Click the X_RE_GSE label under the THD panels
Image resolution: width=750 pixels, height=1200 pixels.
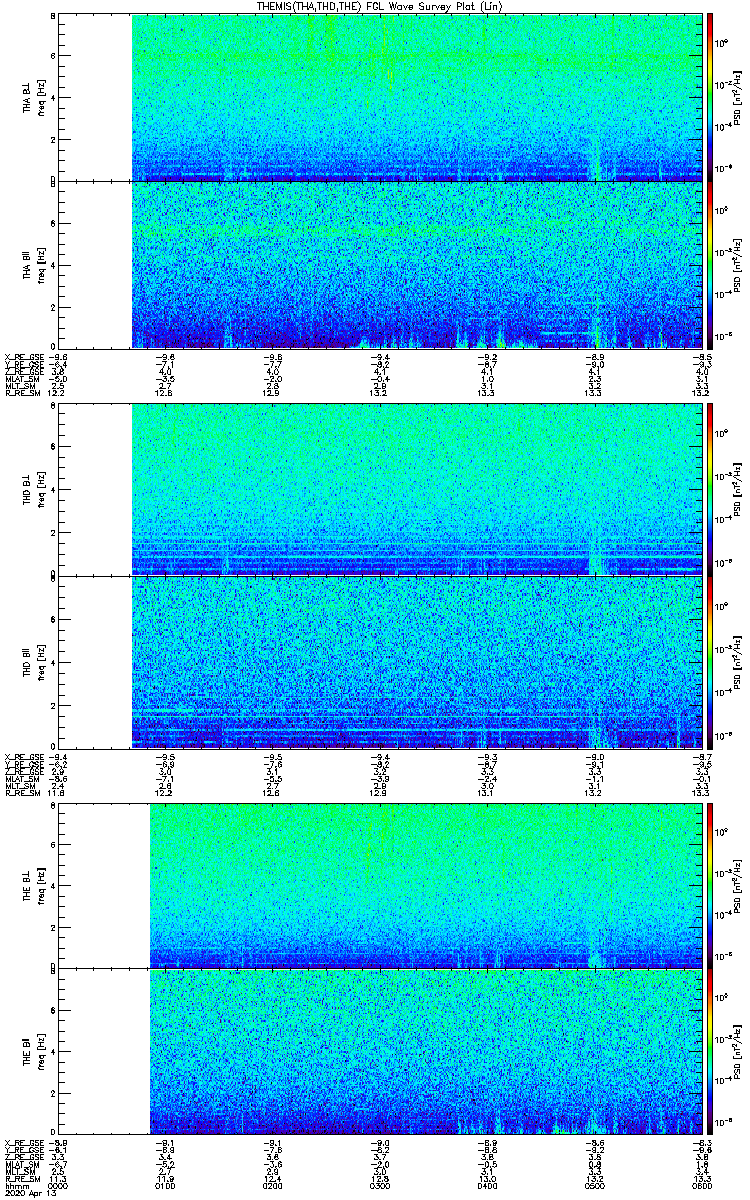click(x=23, y=757)
